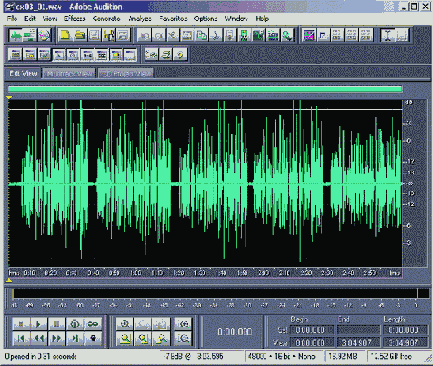Stop playback with the Stop button
Viewport: 433px width, 366px height.
21,324
